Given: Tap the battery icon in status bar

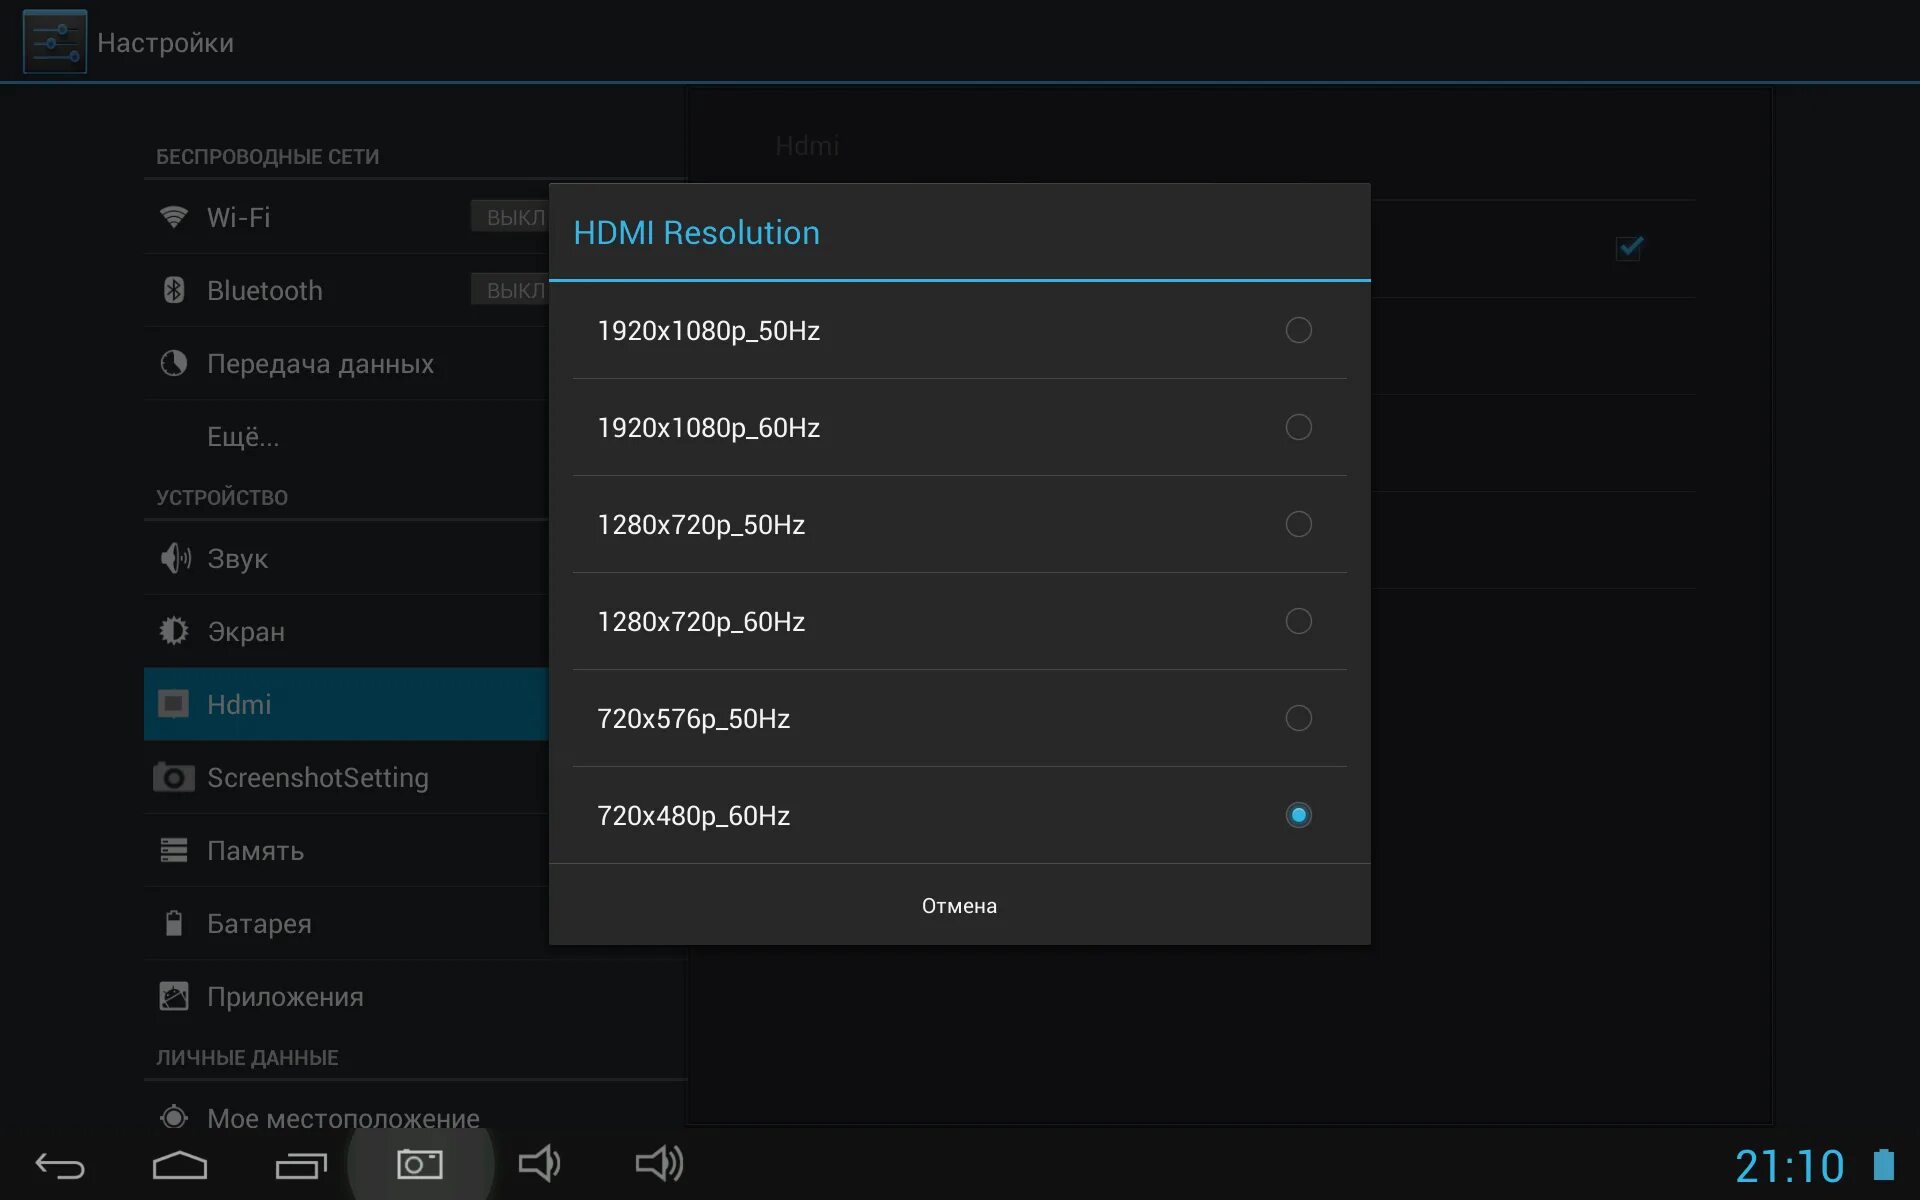Looking at the screenshot, I should (x=1883, y=1165).
